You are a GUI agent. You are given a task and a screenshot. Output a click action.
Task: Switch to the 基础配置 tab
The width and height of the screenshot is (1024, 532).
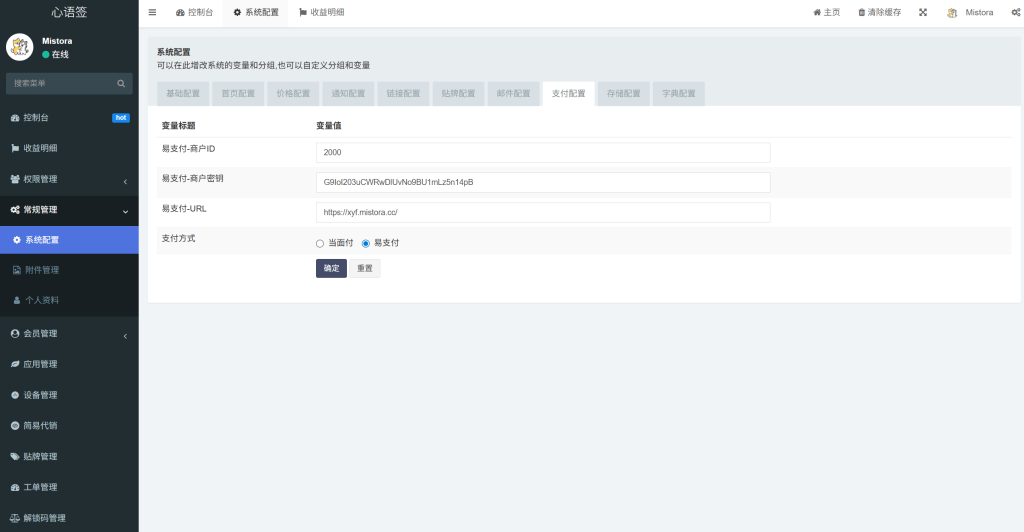(x=183, y=93)
